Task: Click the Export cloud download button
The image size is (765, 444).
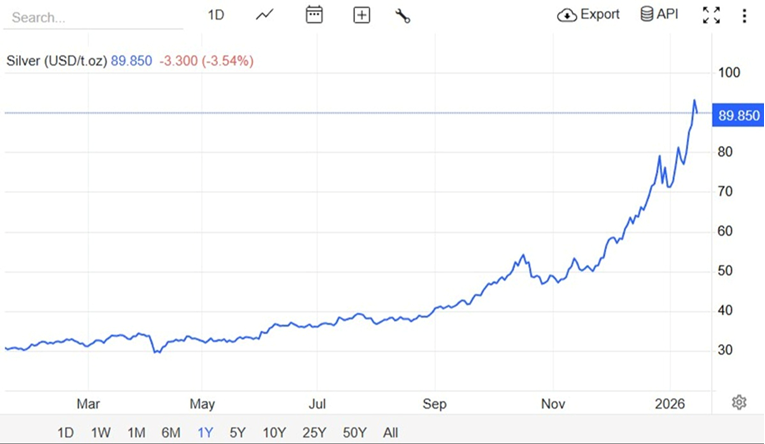Action: tap(589, 15)
